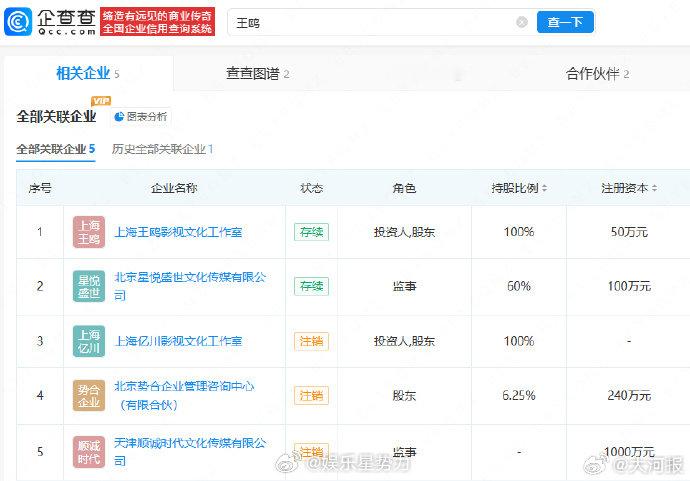Click the 60% shareholding cell
Screen dimensions: 690x481
(x=519, y=286)
